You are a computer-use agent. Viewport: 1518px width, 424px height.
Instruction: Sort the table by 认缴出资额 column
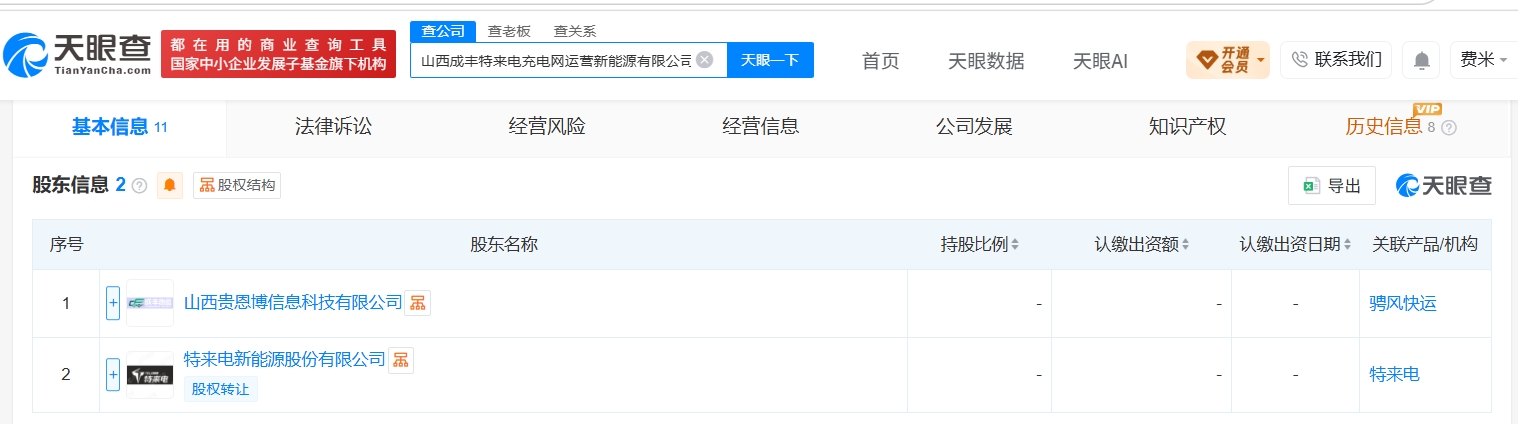tap(1142, 244)
